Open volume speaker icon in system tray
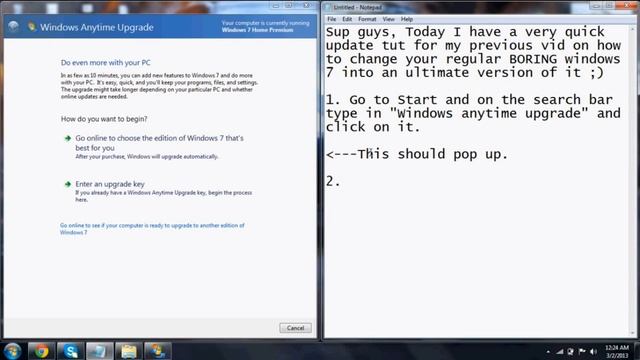The image size is (640, 360). 593,351
